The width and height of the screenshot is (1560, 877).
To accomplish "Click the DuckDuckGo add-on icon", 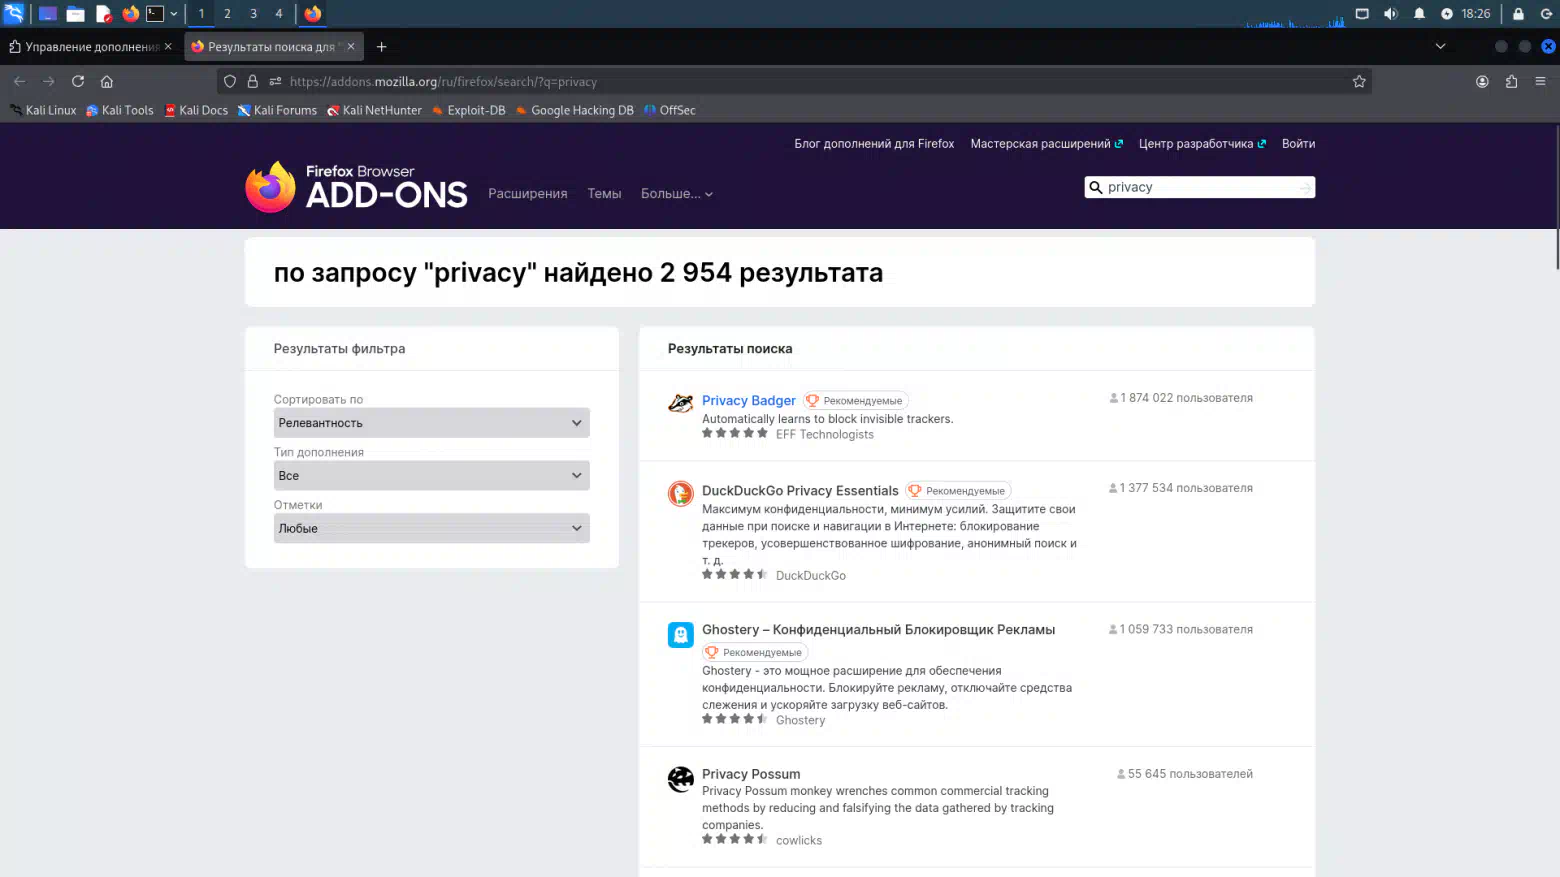I will pyautogui.click(x=681, y=494).
